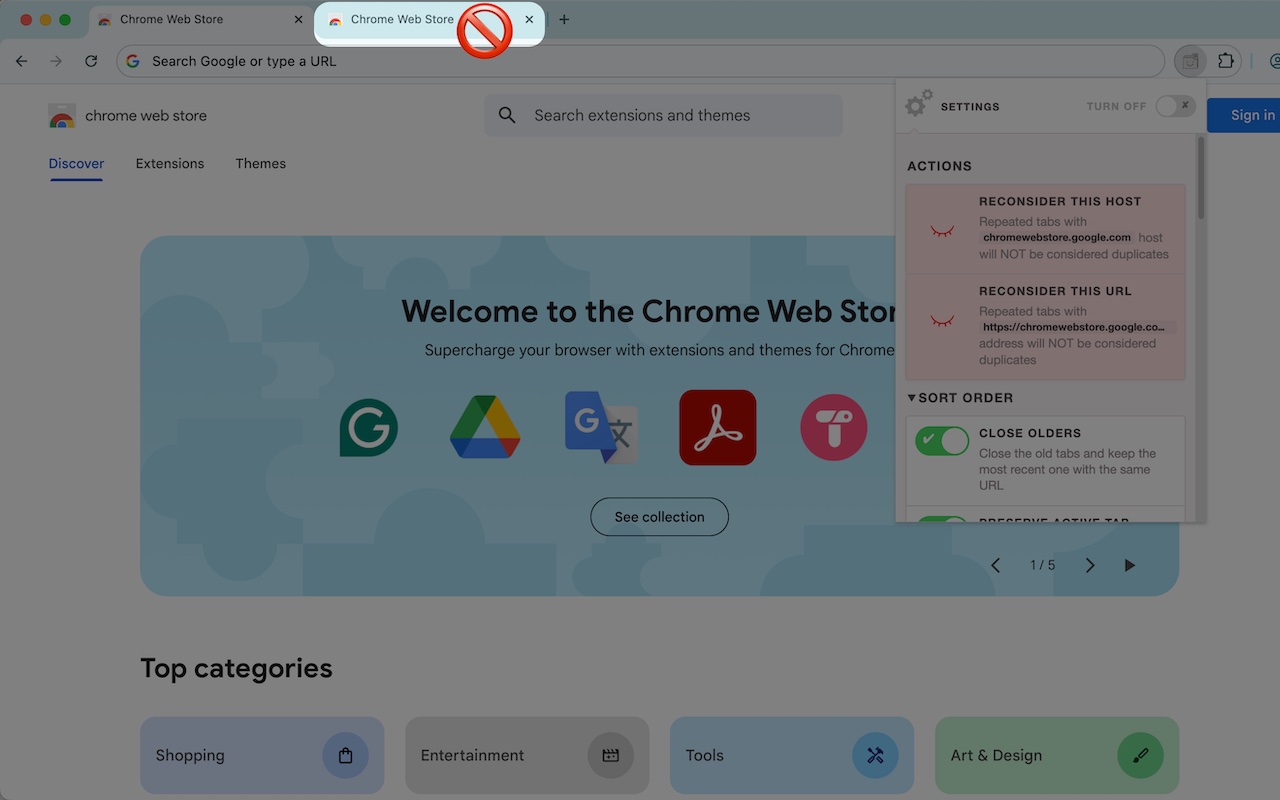Open the Shopping category card
This screenshot has width=1280, height=800.
262,755
